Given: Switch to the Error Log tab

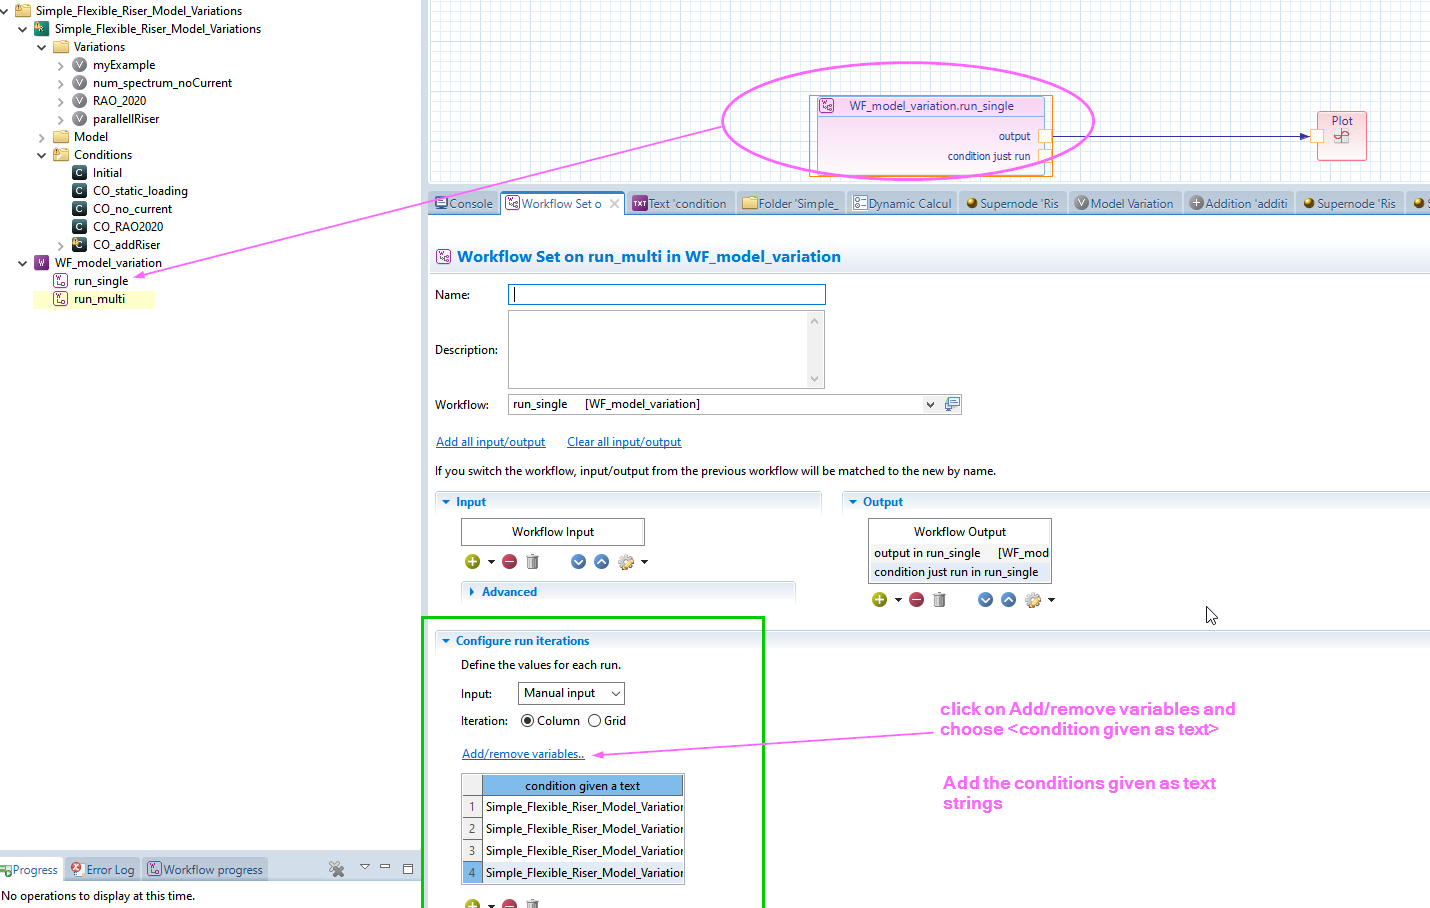Looking at the screenshot, I should pos(102,870).
